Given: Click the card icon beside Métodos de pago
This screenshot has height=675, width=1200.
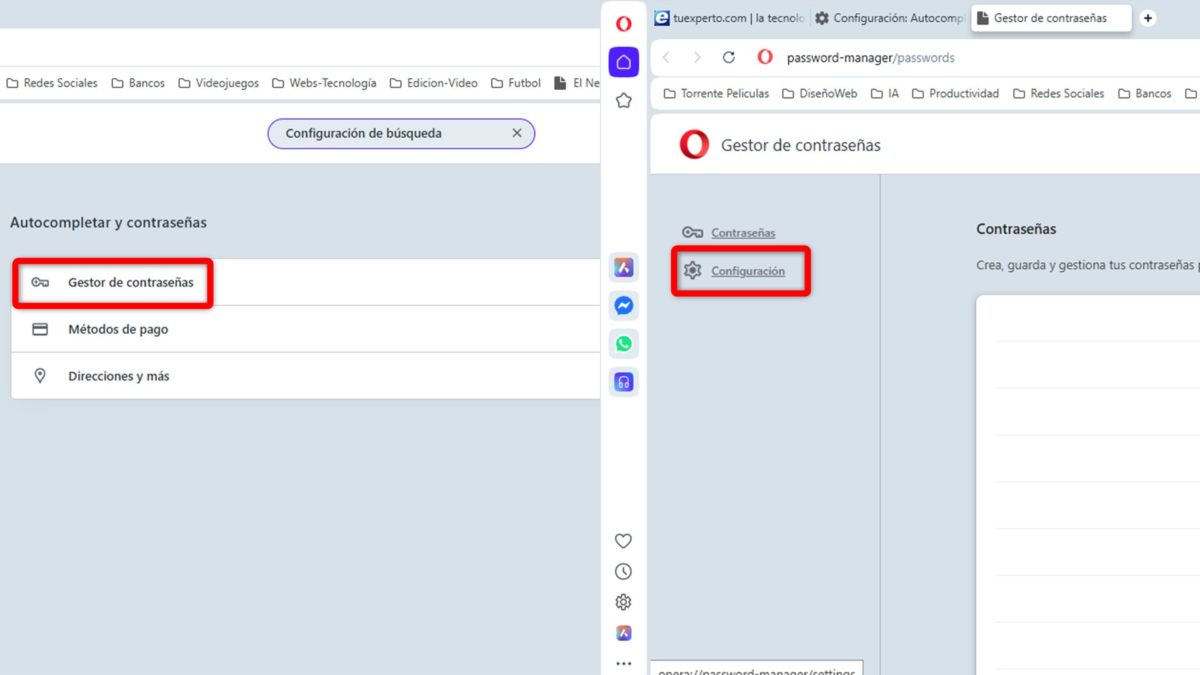Looking at the screenshot, I should pos(40,329).
